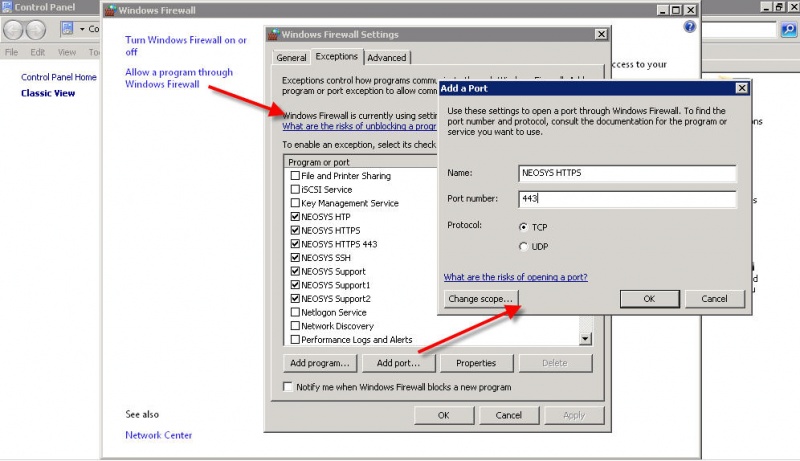Enable Notify me when Firewall blocks program
The height and width of the screenshot is (461, 800).
[288, 387]
